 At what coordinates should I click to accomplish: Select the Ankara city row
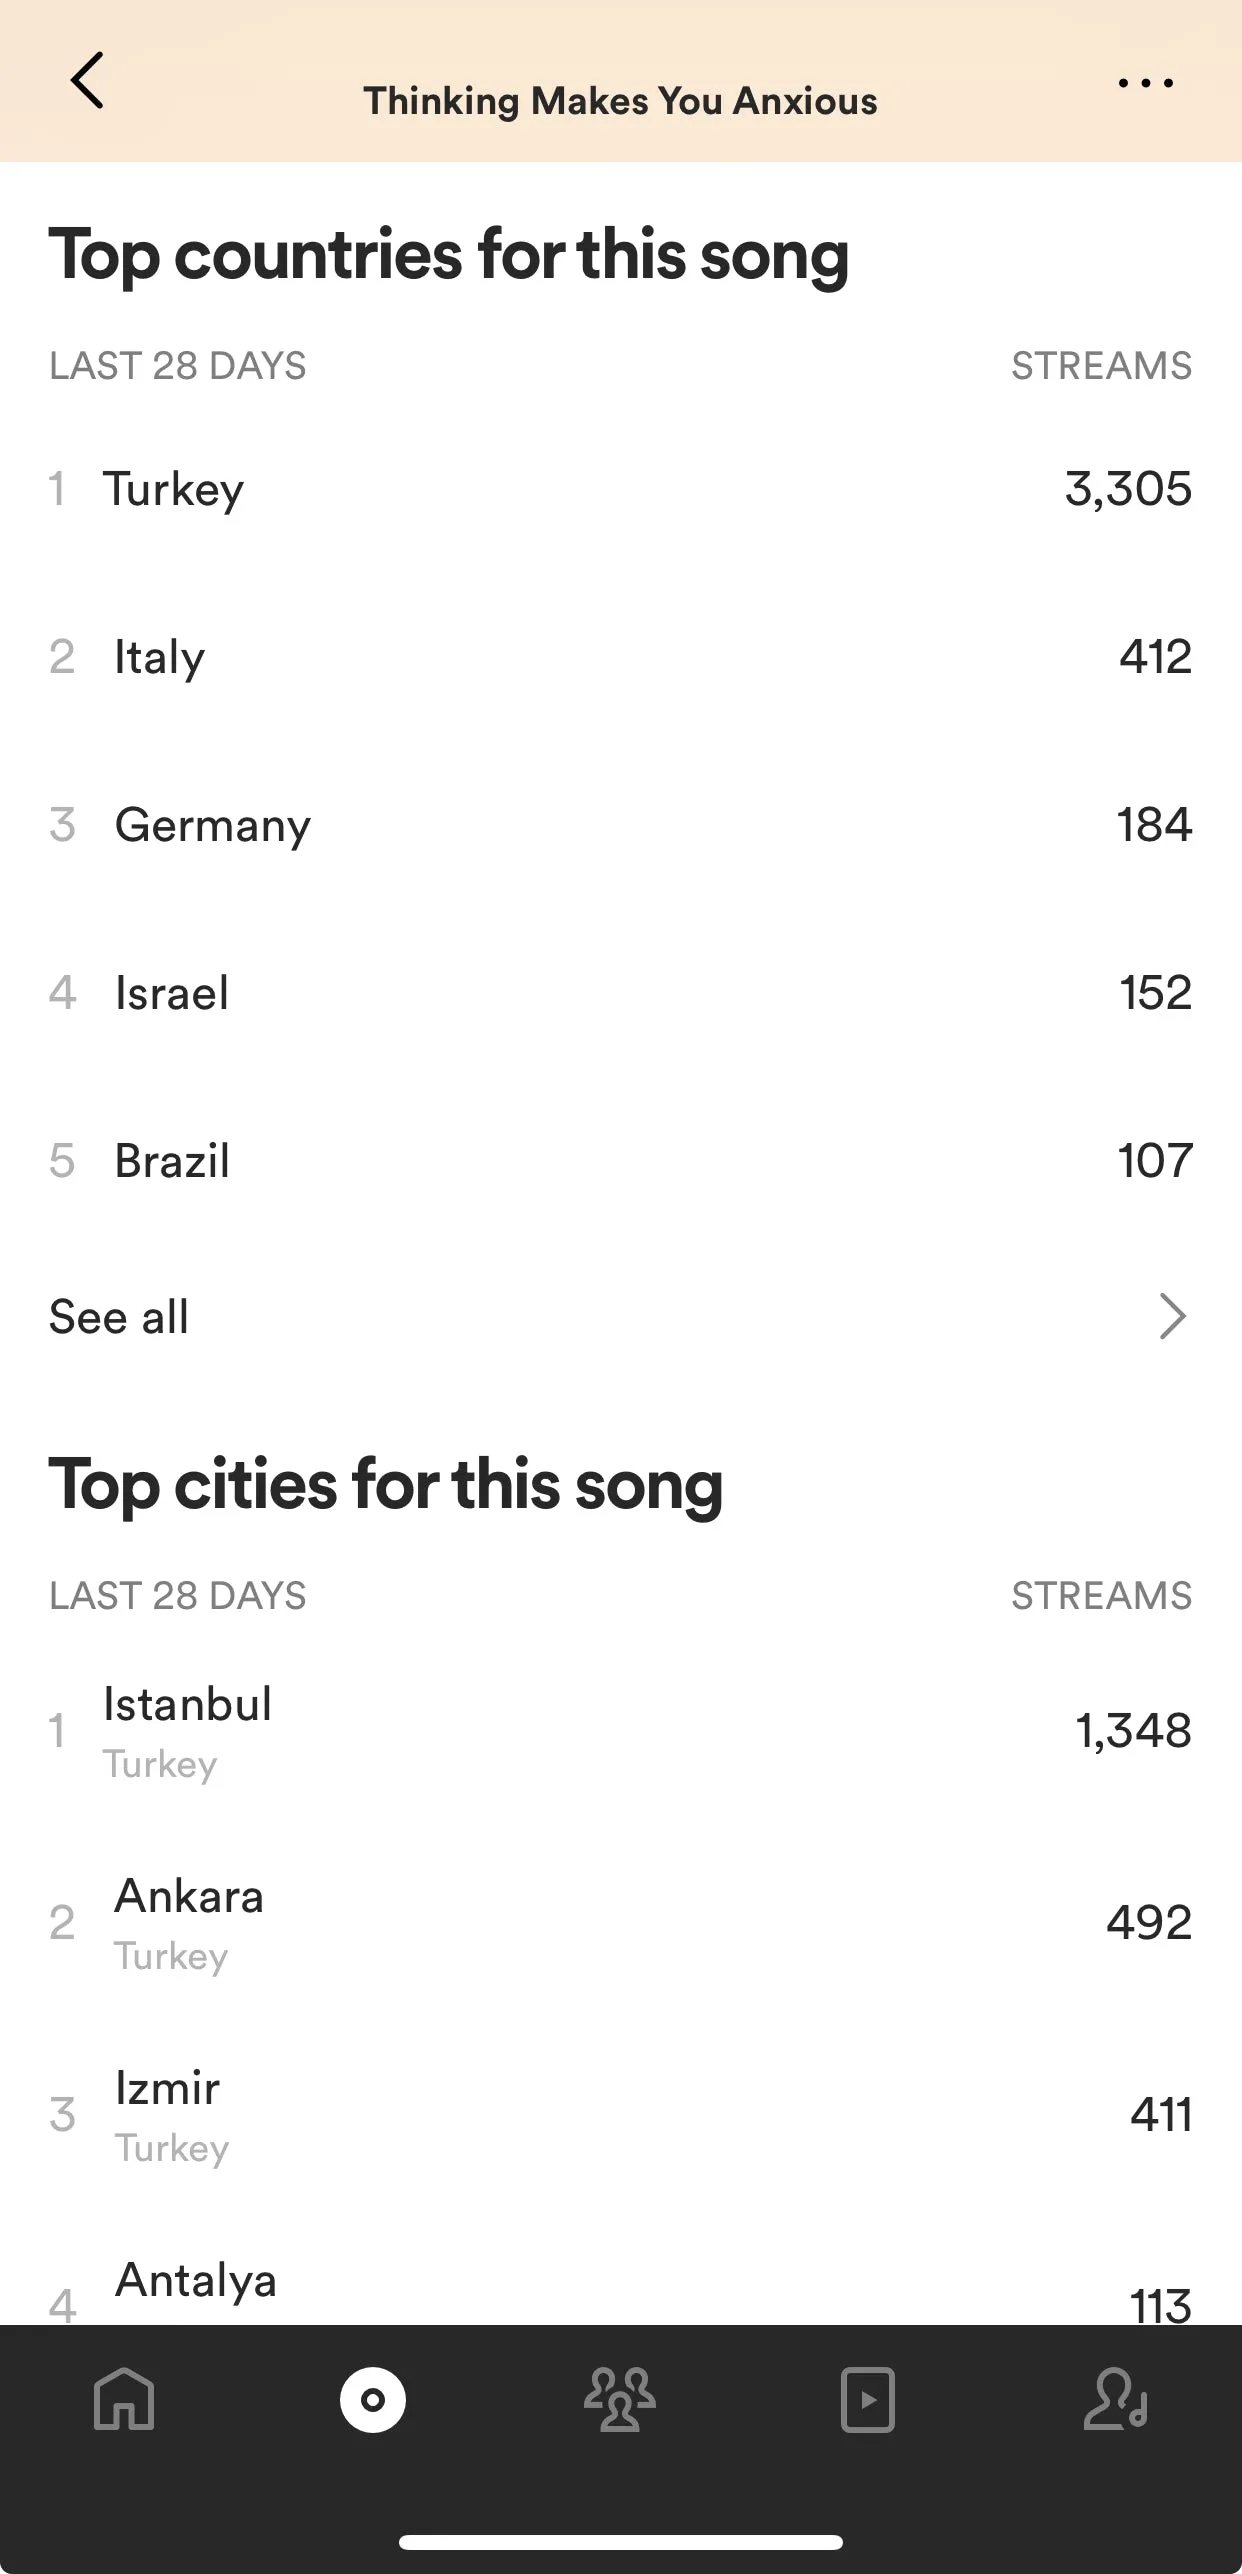[x=621, y=1923]
